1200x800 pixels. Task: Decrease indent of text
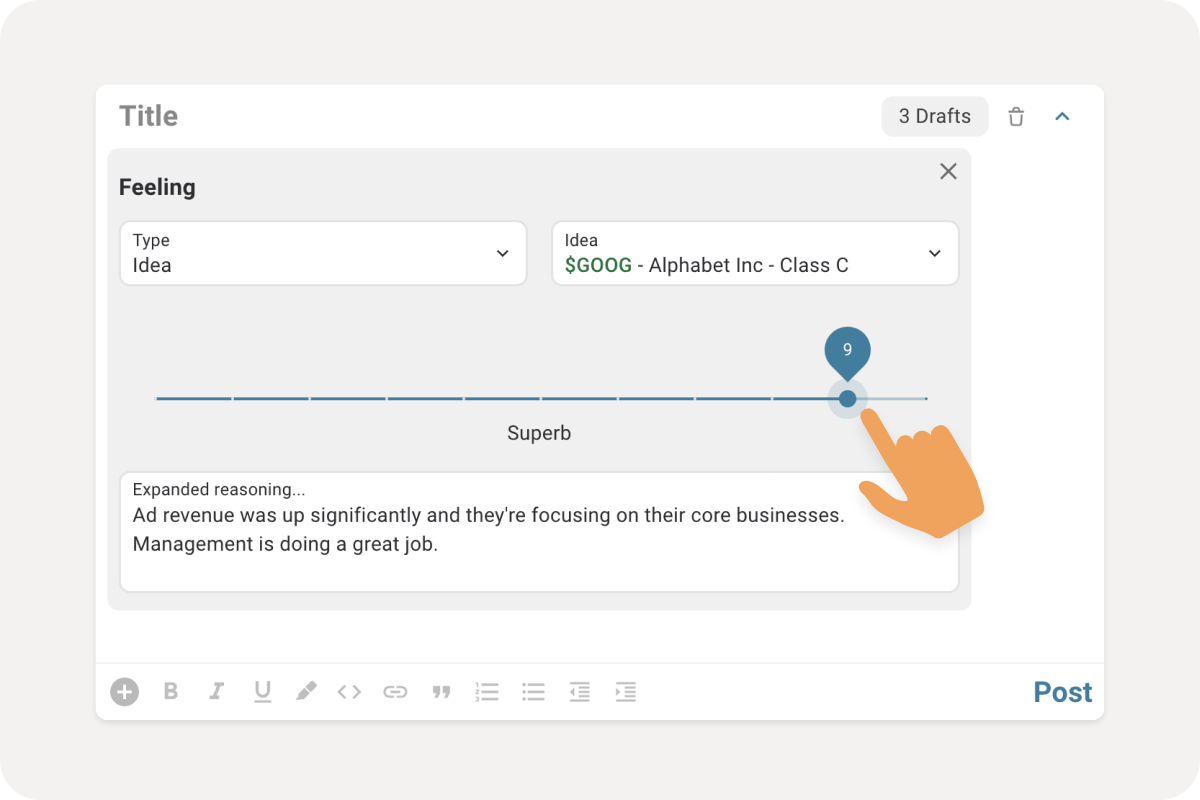[x=579, y=691]
